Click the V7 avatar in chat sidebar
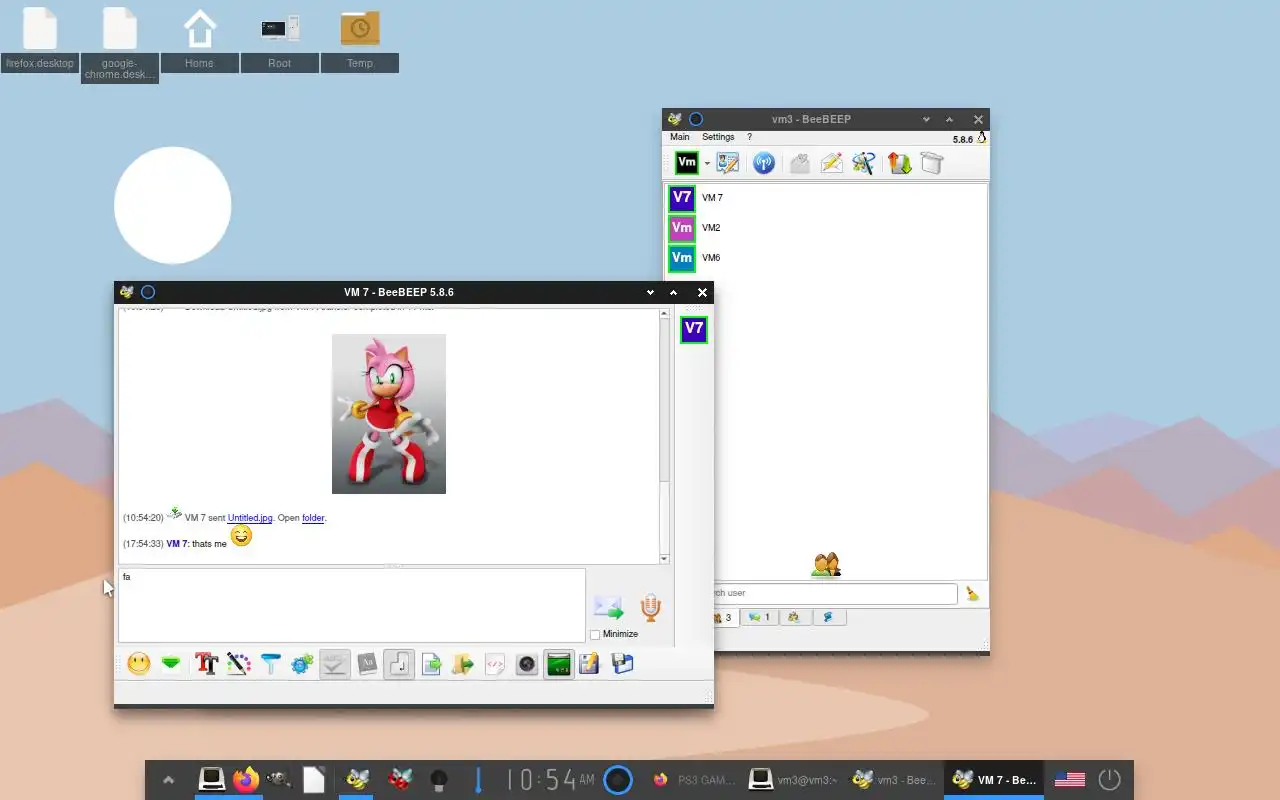 tap(694, 329)
